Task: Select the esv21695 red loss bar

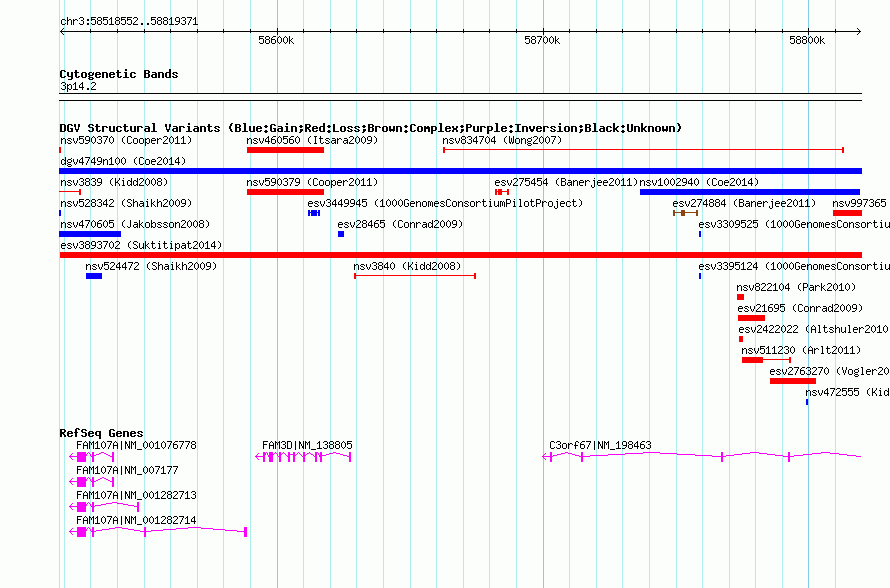Action: 752,318
